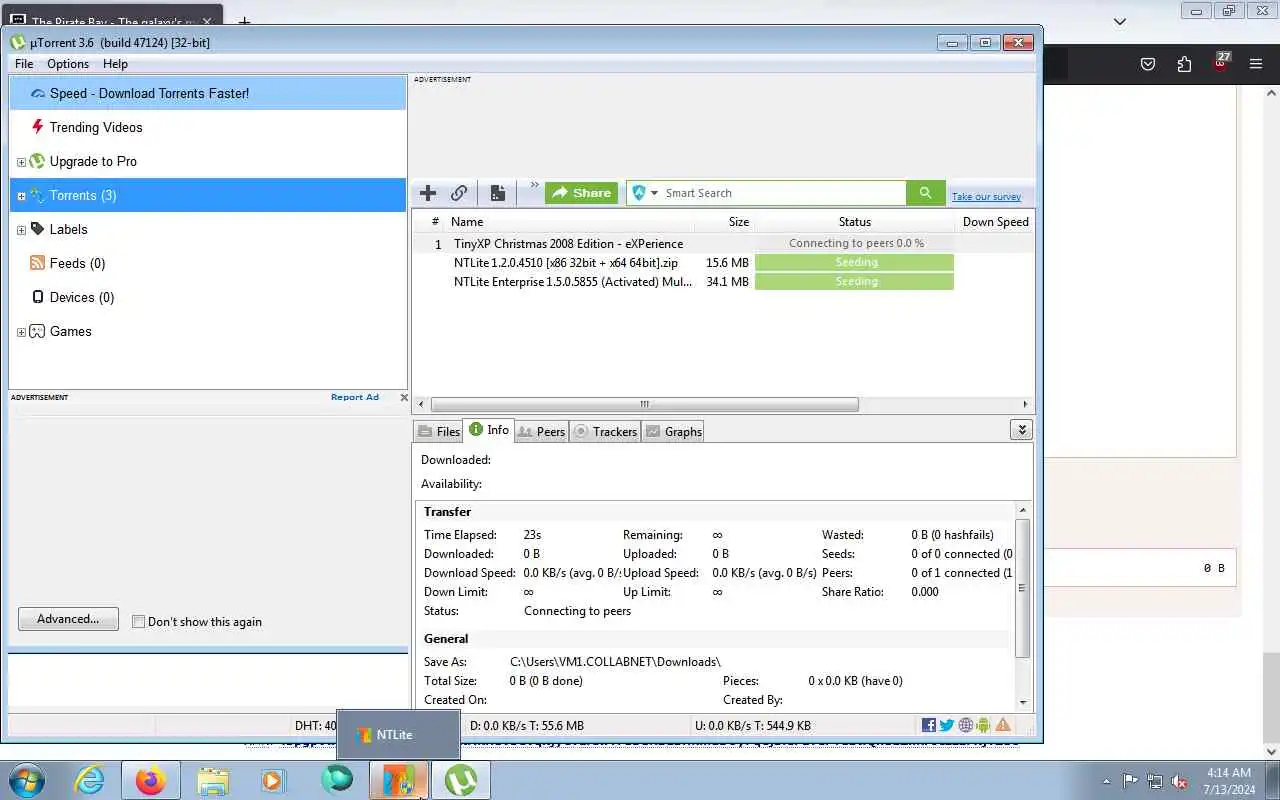This screenshot has width=1280, height=800.
Task: Click the Android icon in status bar
Action: click(983, 725)
